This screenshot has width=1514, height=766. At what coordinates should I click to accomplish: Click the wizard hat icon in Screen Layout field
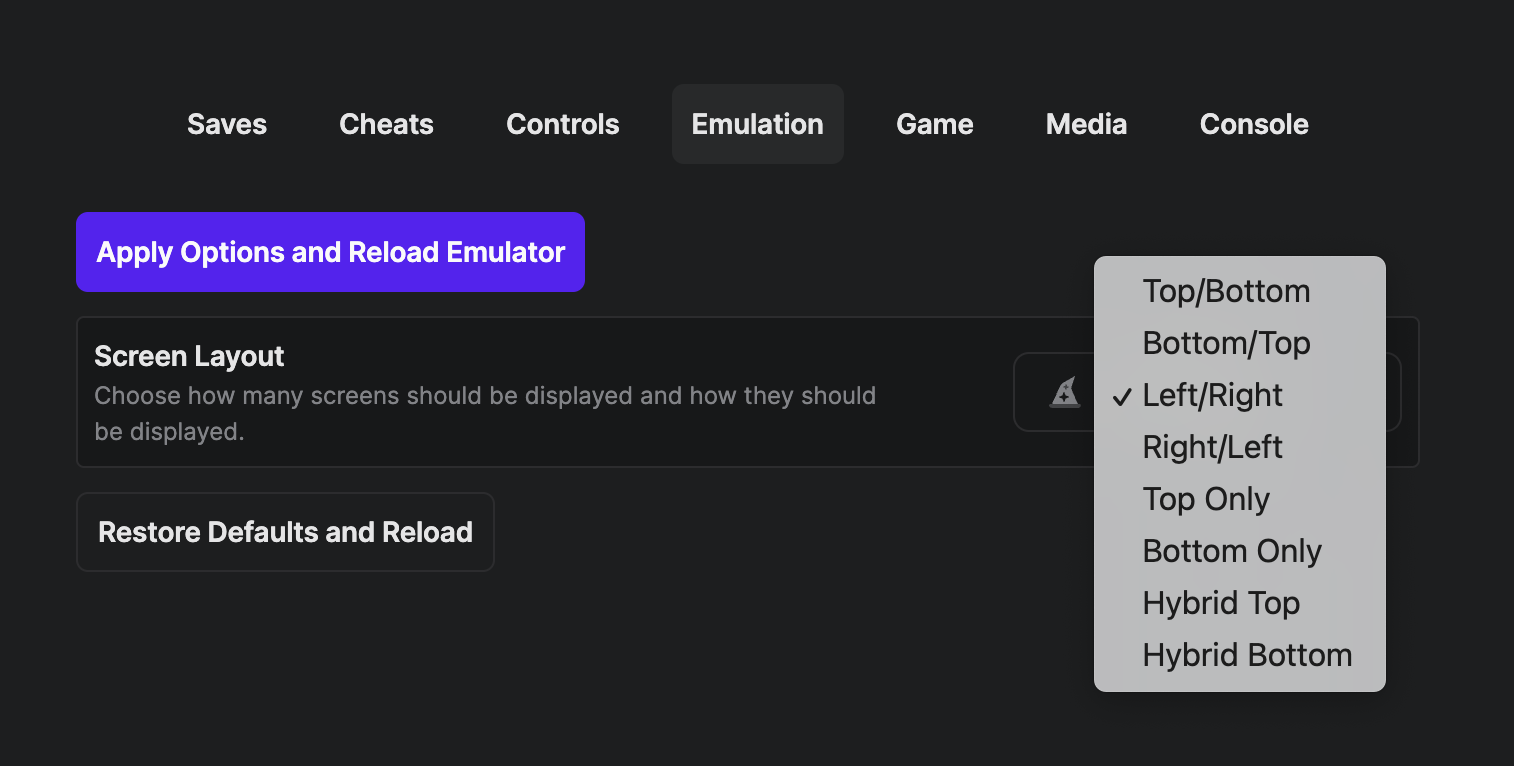(x=1065, y=393)
